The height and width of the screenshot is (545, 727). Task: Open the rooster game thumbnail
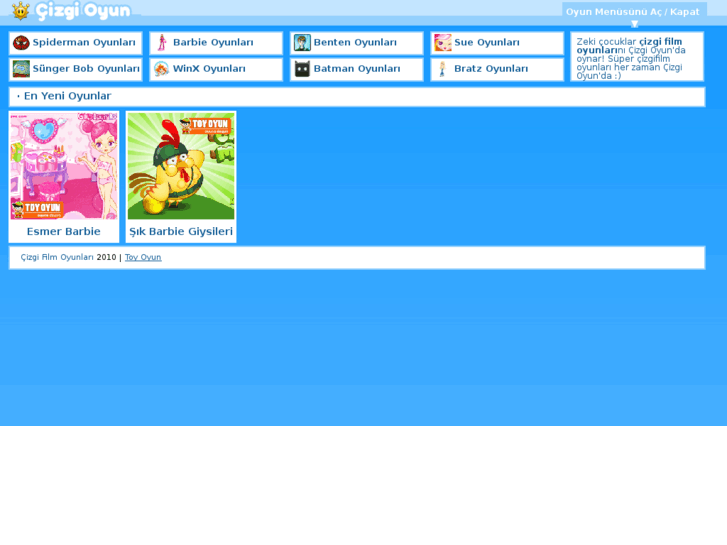pos(181,166)
